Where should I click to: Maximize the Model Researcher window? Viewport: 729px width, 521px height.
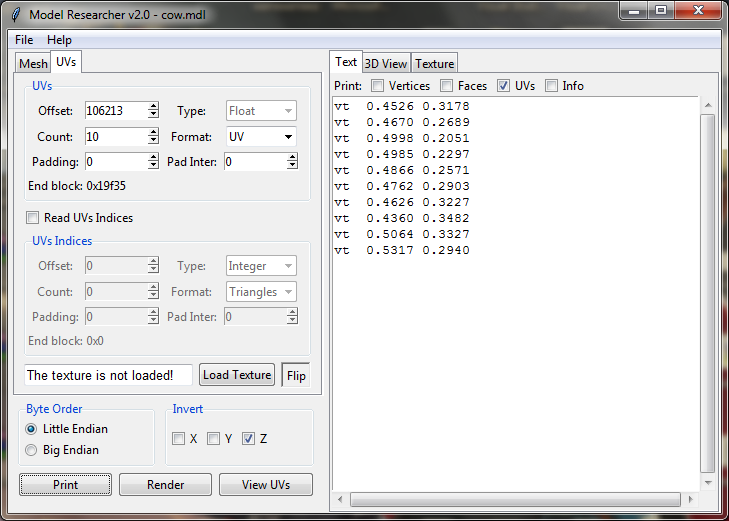coord(661,11)
